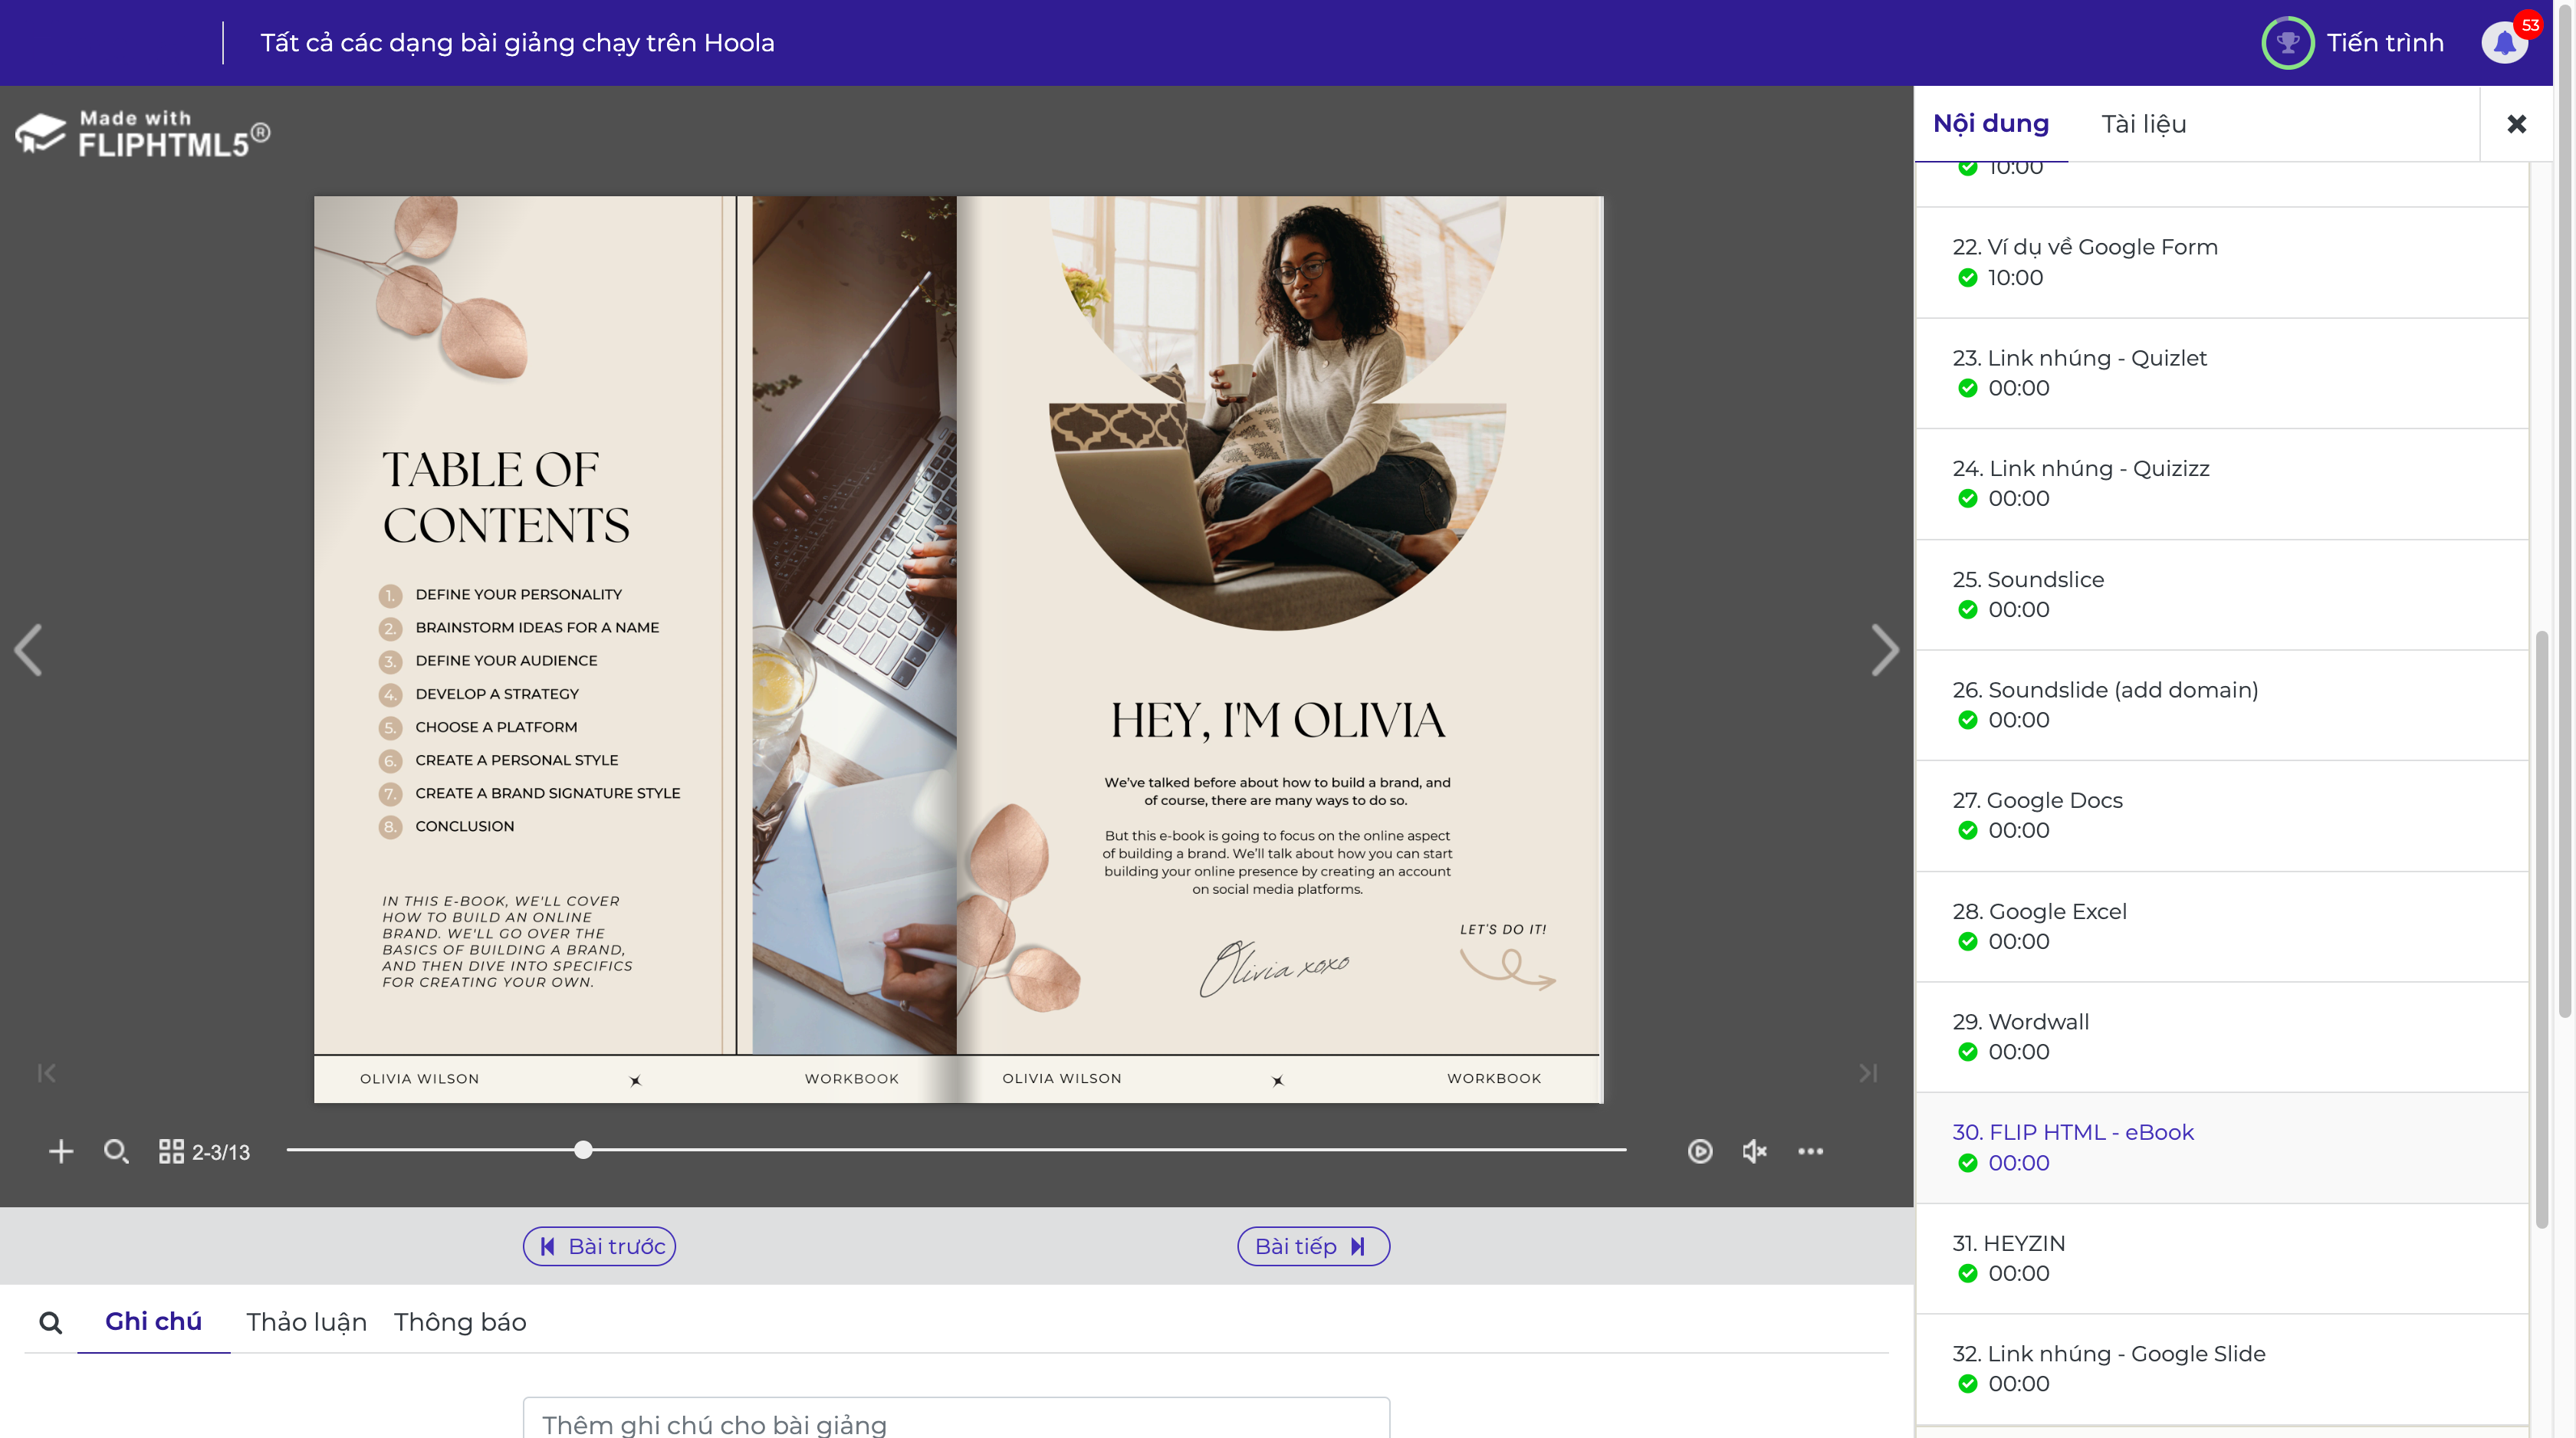2576x1438 pixels.
Task: Open the flipbook search magnifier
Action: [116, 1151]
